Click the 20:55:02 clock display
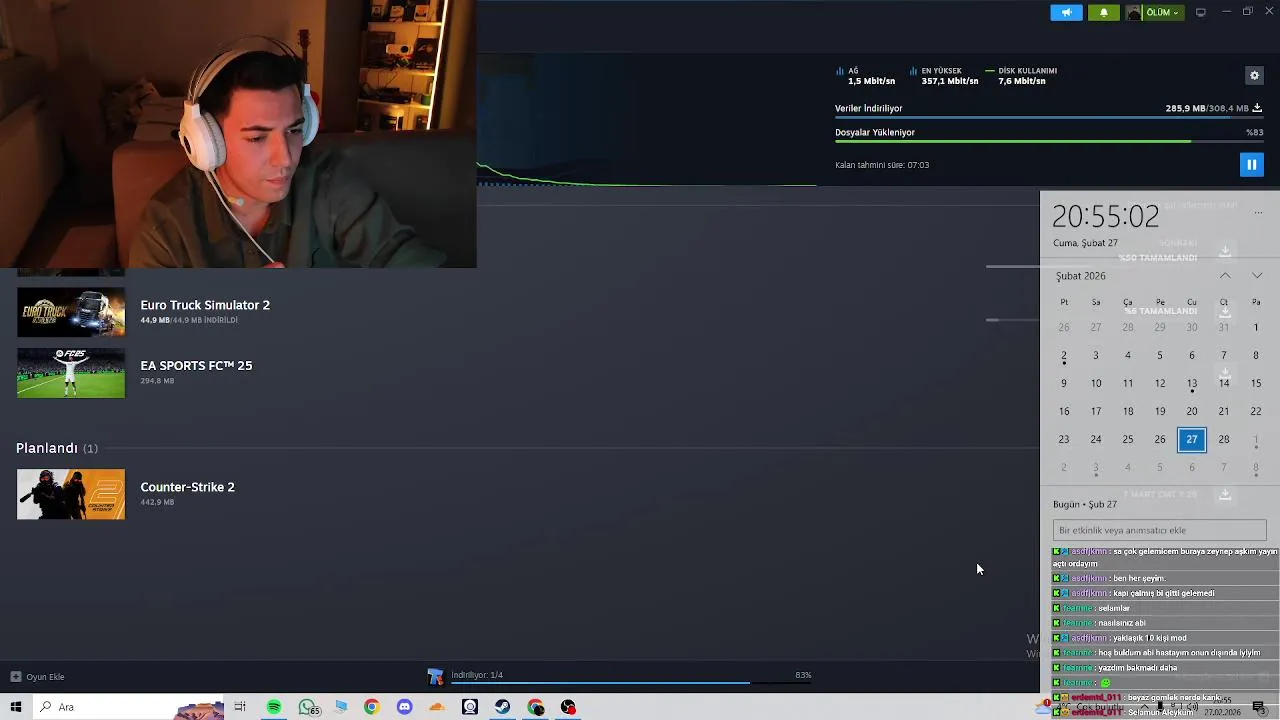1280x720 pixels. coord(1105,216)
